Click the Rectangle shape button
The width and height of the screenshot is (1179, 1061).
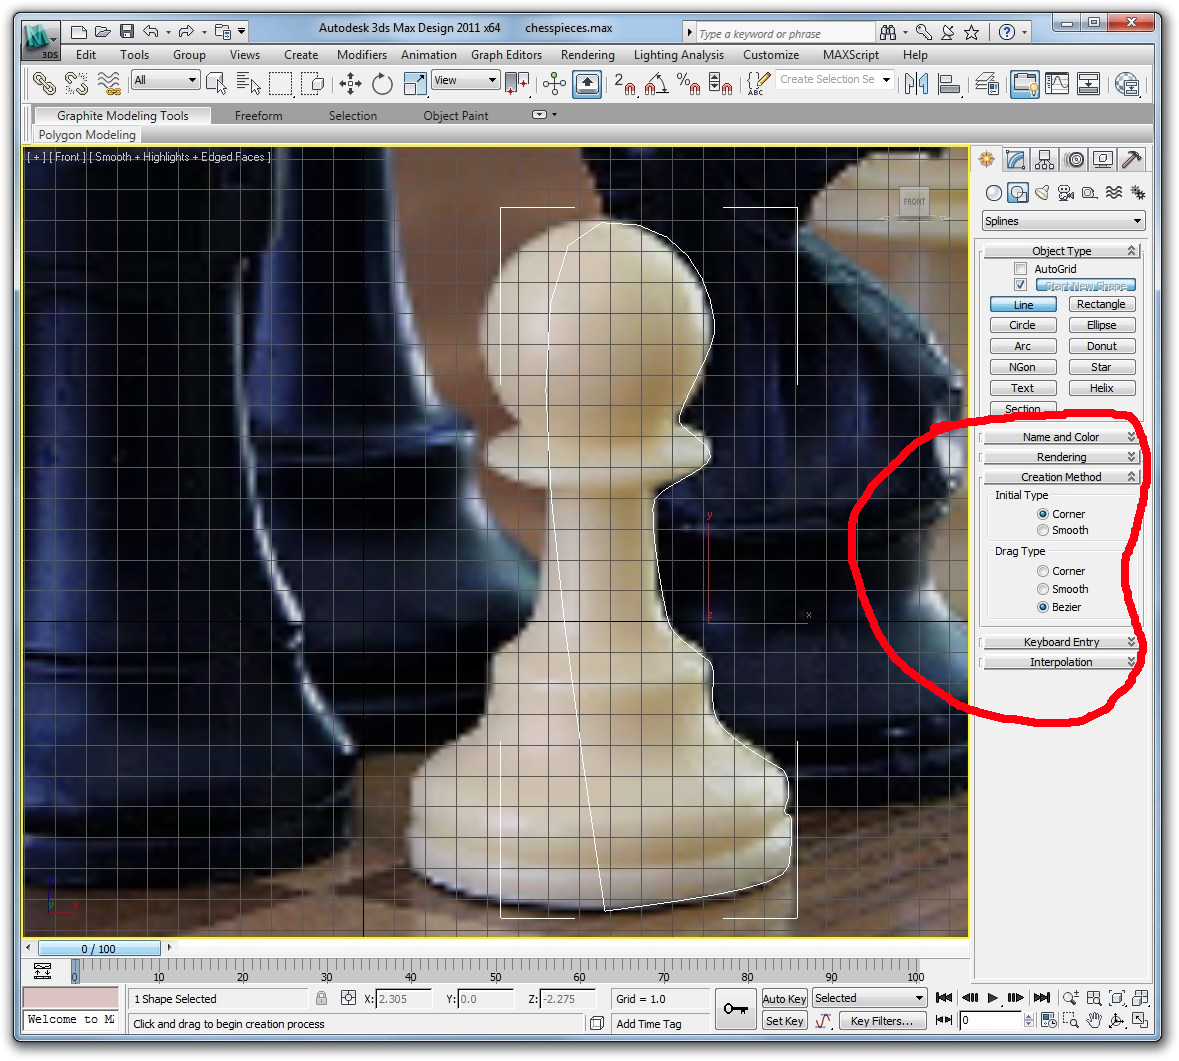click(1101, 304)
